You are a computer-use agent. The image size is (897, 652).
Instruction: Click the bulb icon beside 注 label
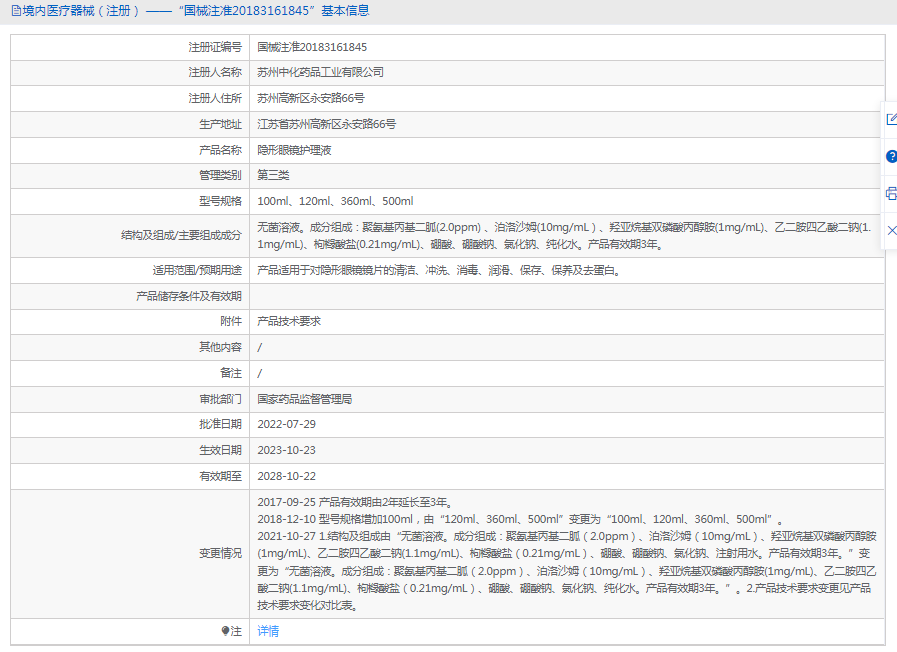[x=225, y=631]
